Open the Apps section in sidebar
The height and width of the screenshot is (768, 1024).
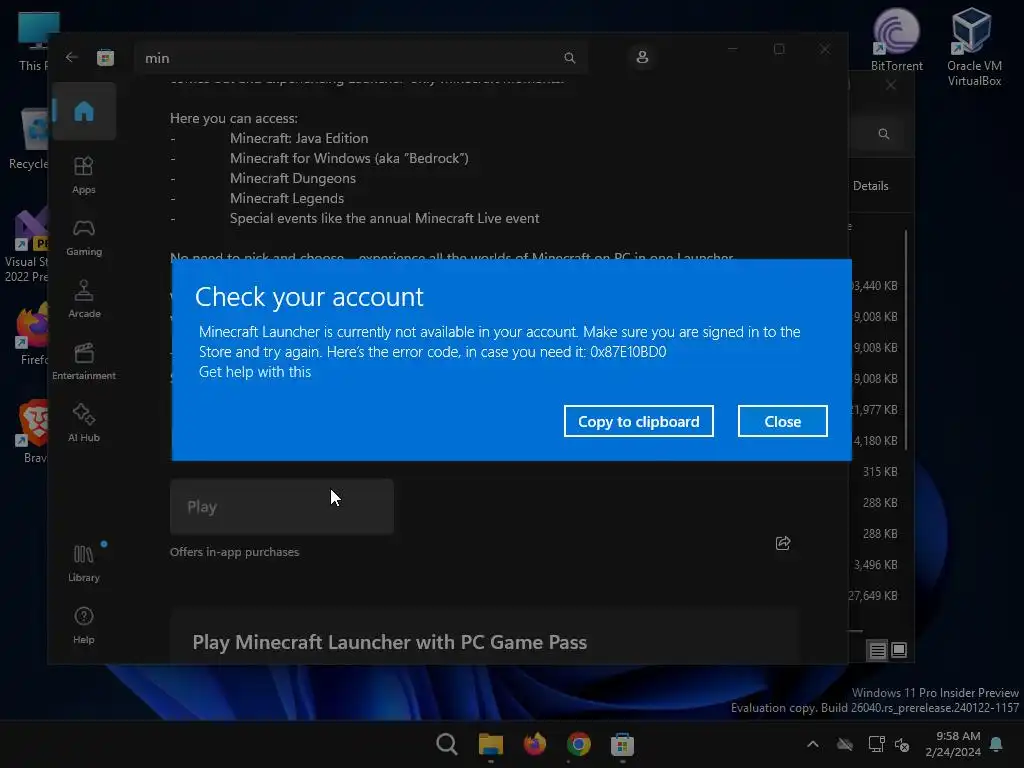[x=84, y=175]
